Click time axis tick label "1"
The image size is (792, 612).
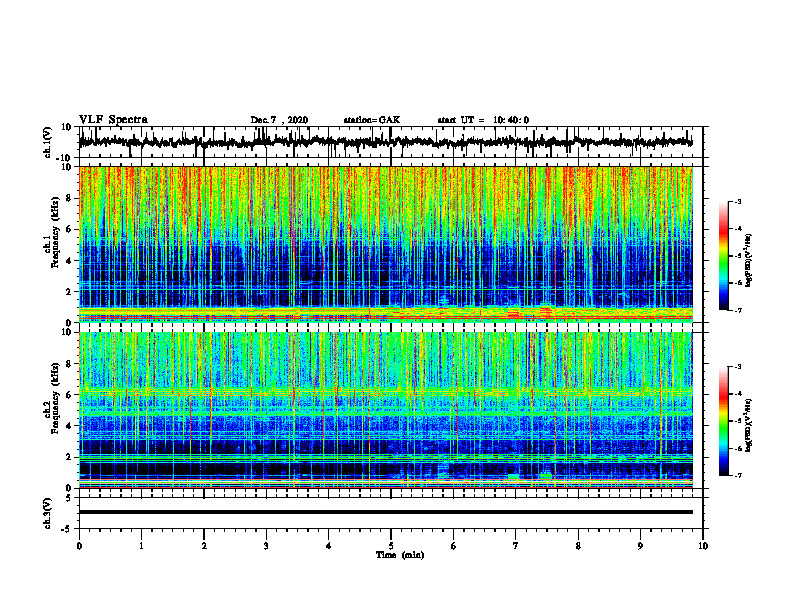141,546
